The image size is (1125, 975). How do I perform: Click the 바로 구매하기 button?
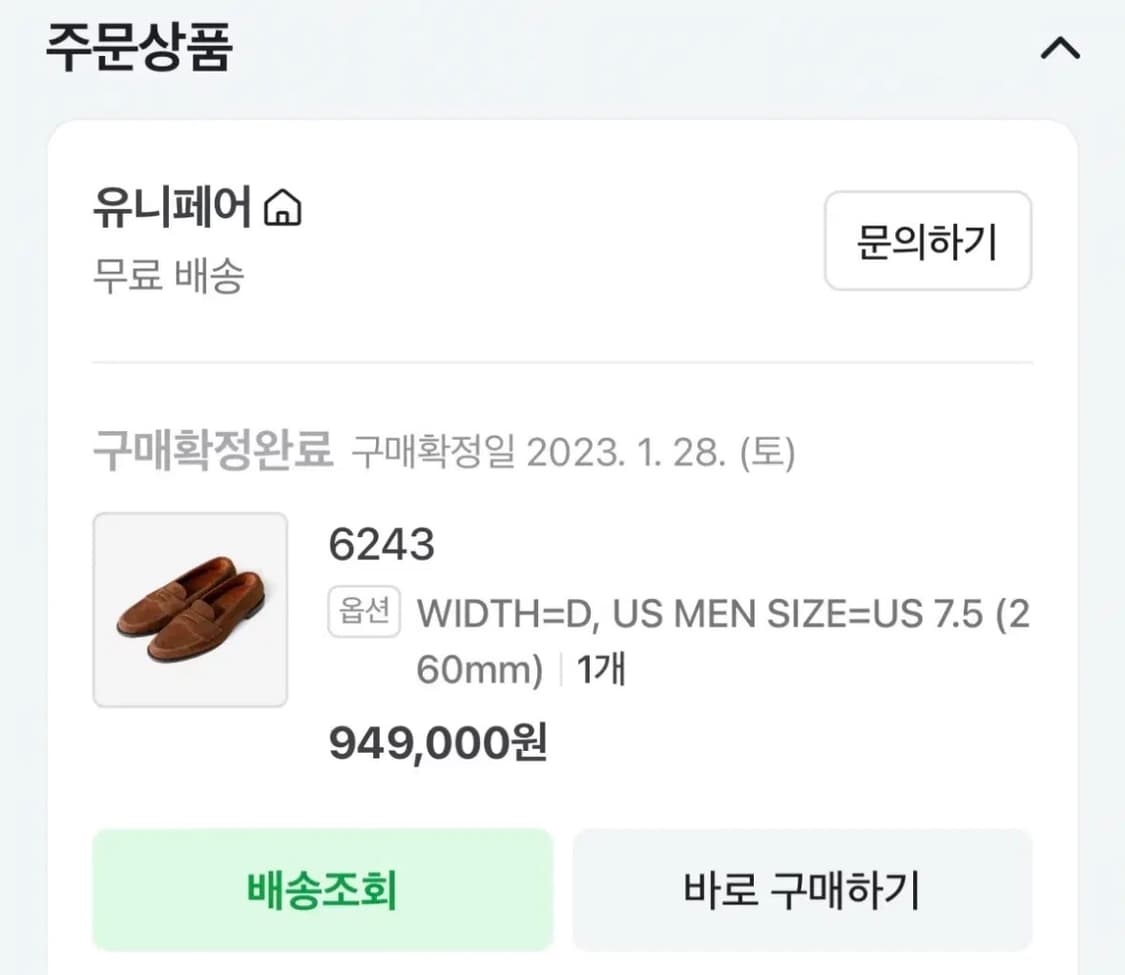(x=802, y=889)
